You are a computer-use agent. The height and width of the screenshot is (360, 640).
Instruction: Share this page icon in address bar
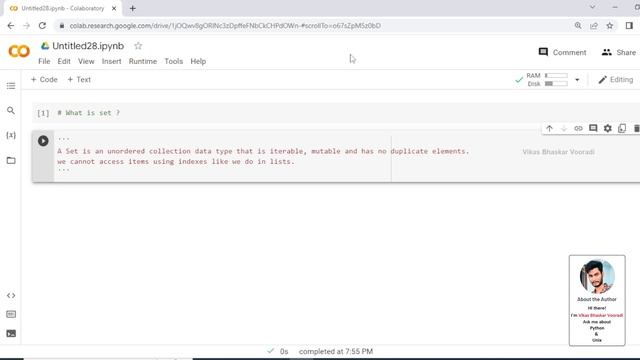point(594,25)
